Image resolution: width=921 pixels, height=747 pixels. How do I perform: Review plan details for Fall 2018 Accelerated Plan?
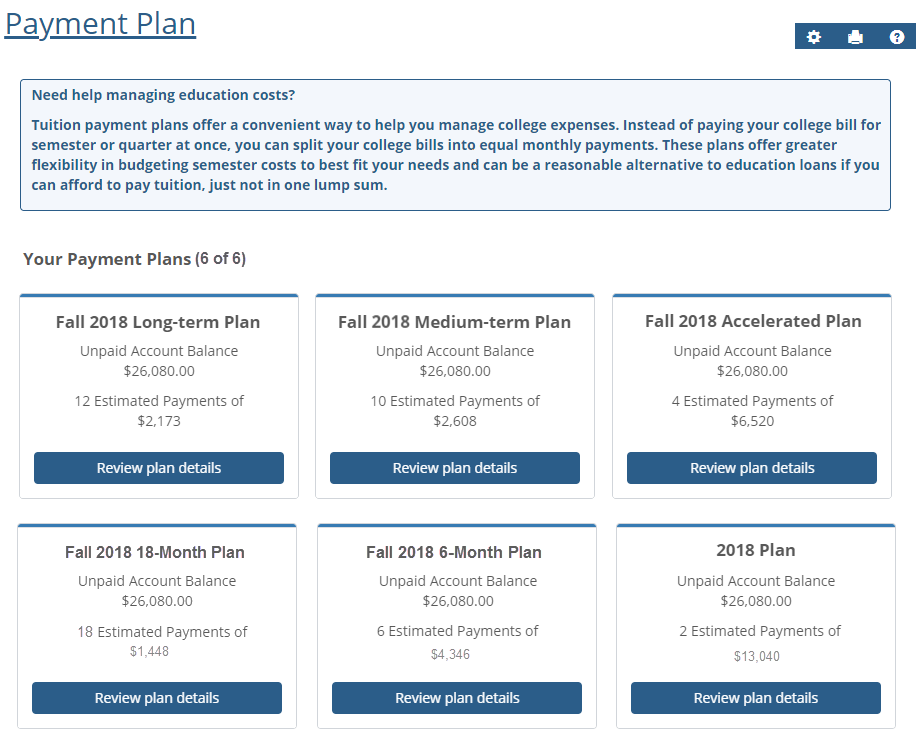[752, 468]
